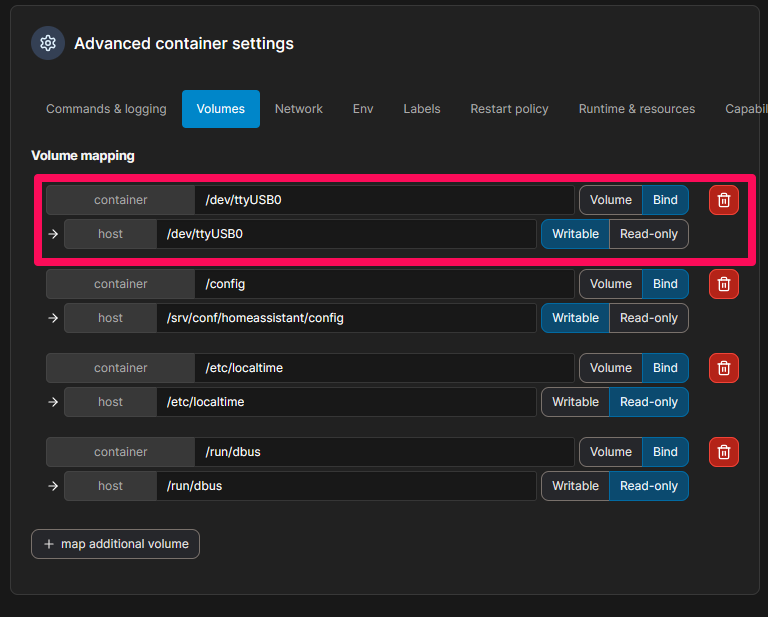The width and height of the screenshot is (768, 617).
Task: Switch /config mapping type to Volume
Action: pyautogui.click(x=610, y=284)
